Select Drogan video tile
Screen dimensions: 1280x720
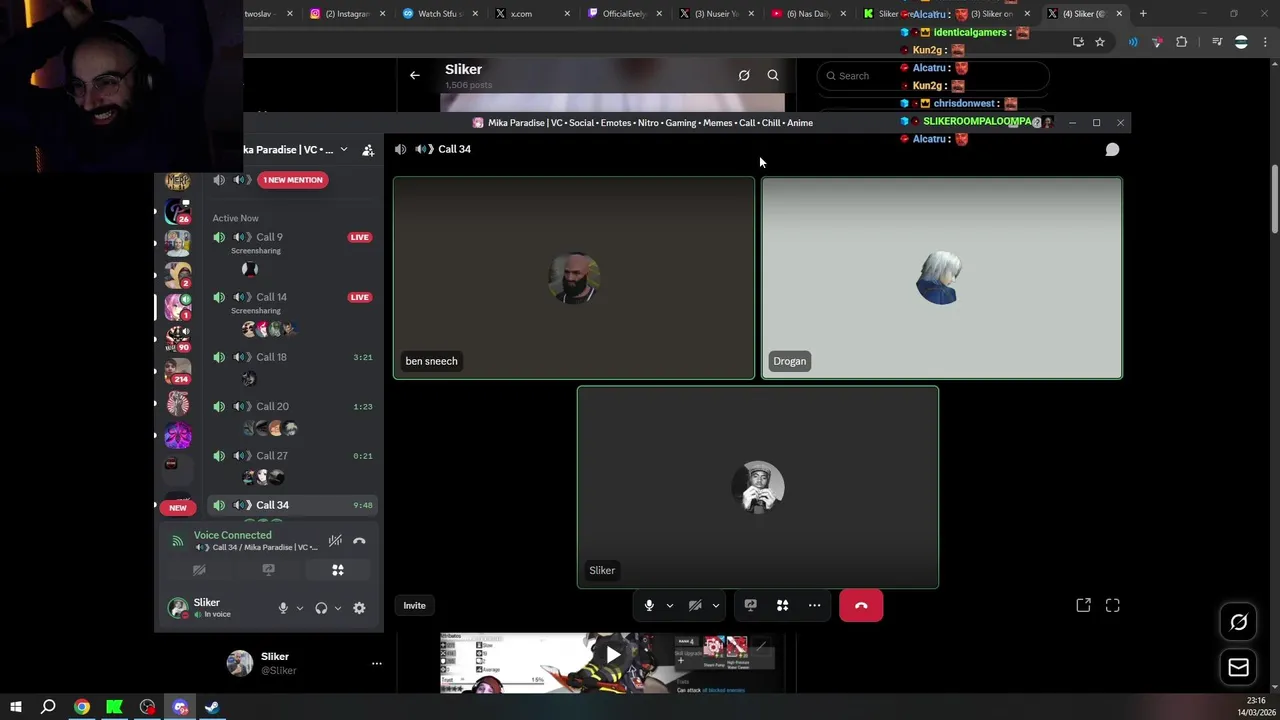click(x=942, y=278)
